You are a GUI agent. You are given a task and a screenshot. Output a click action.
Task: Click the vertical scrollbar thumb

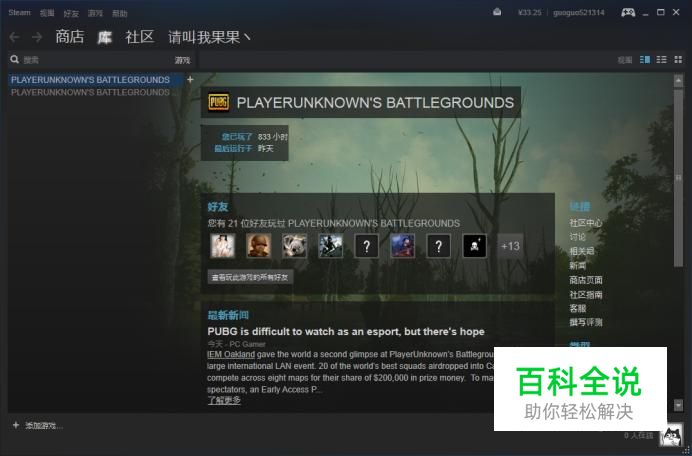pyautogui.click(x=678, y=177)
